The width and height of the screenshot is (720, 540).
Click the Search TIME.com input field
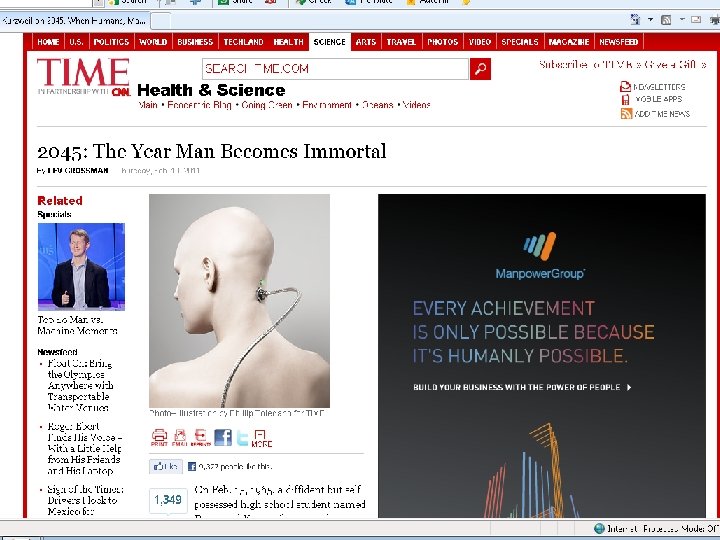coord(335,69)
